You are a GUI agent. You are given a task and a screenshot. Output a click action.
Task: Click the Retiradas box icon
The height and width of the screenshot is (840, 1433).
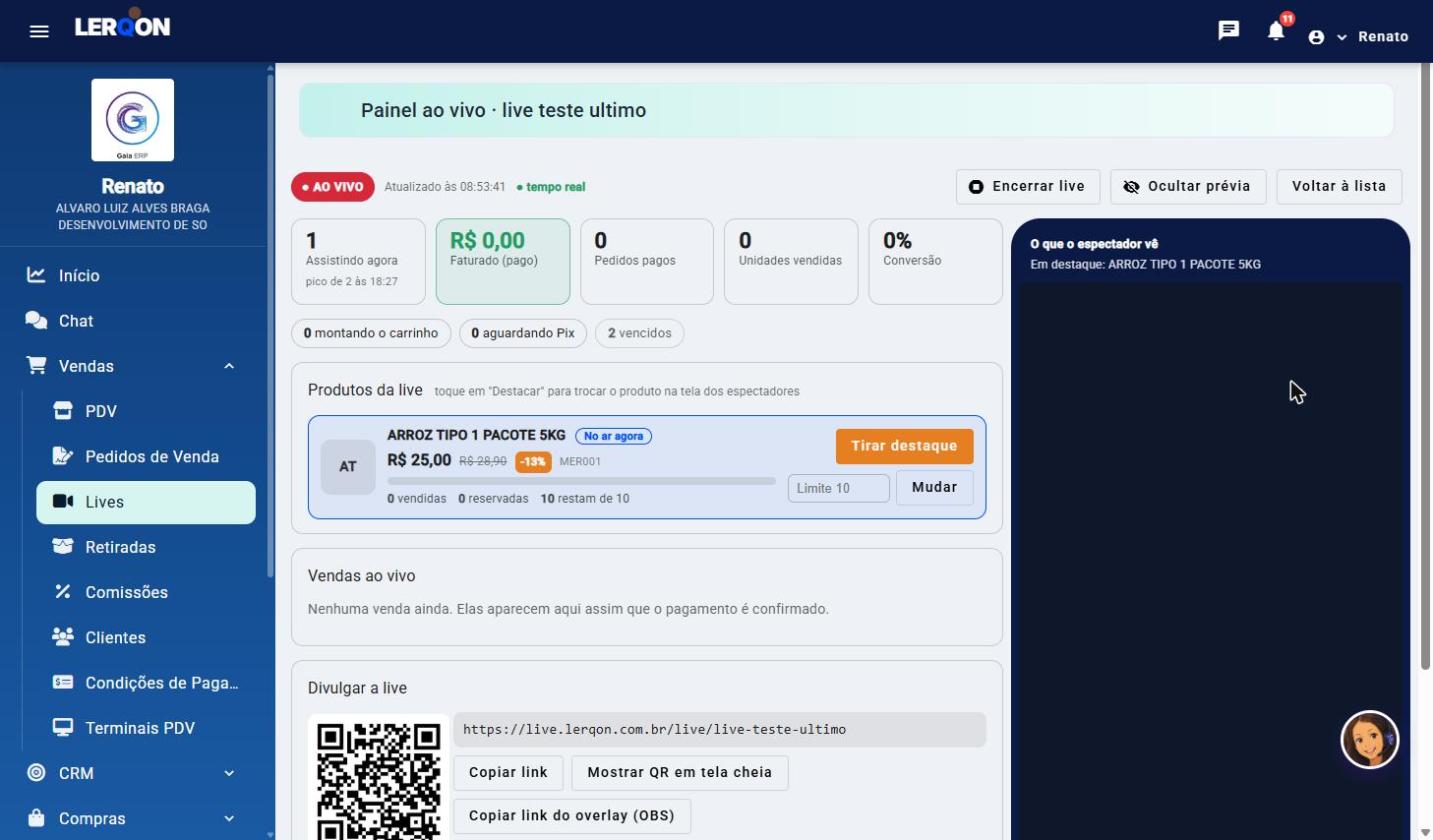(63, 546)
